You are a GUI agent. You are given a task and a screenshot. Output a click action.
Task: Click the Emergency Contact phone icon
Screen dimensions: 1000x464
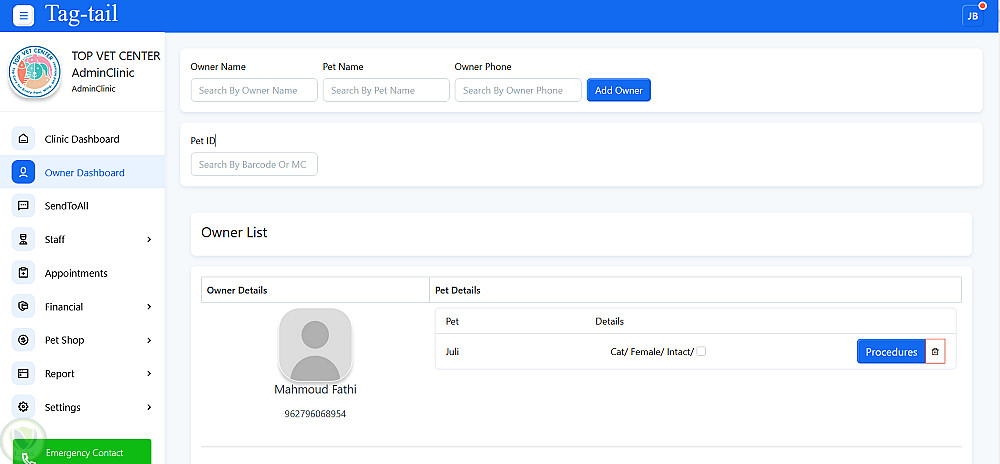click(x=28, y=458)
